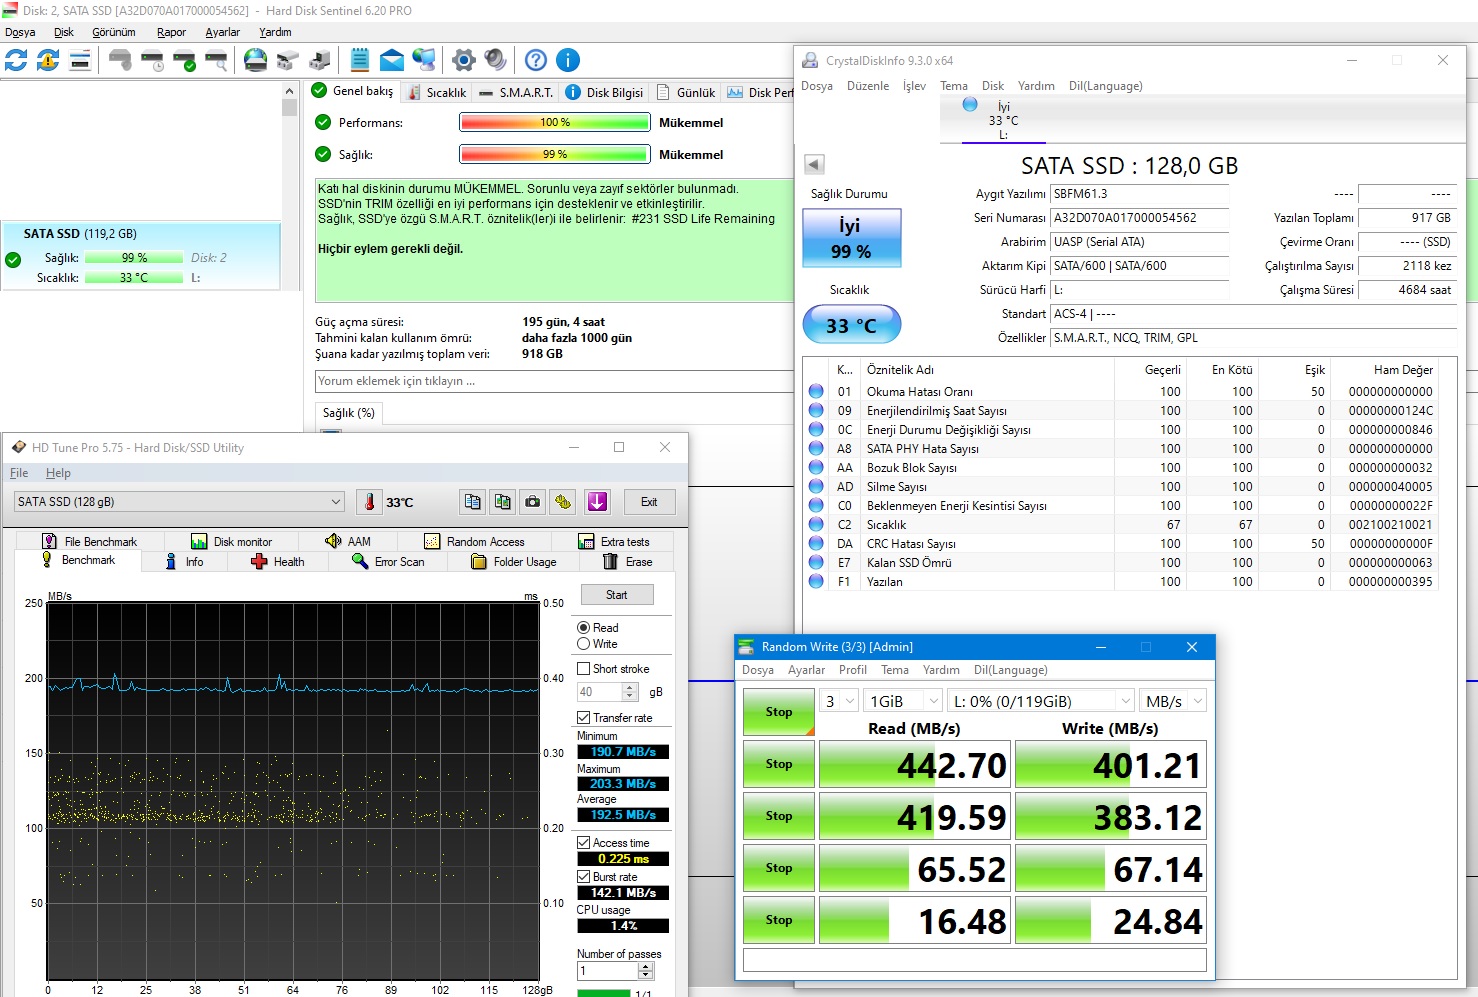Click the disk with green checkmark icon

184,60
